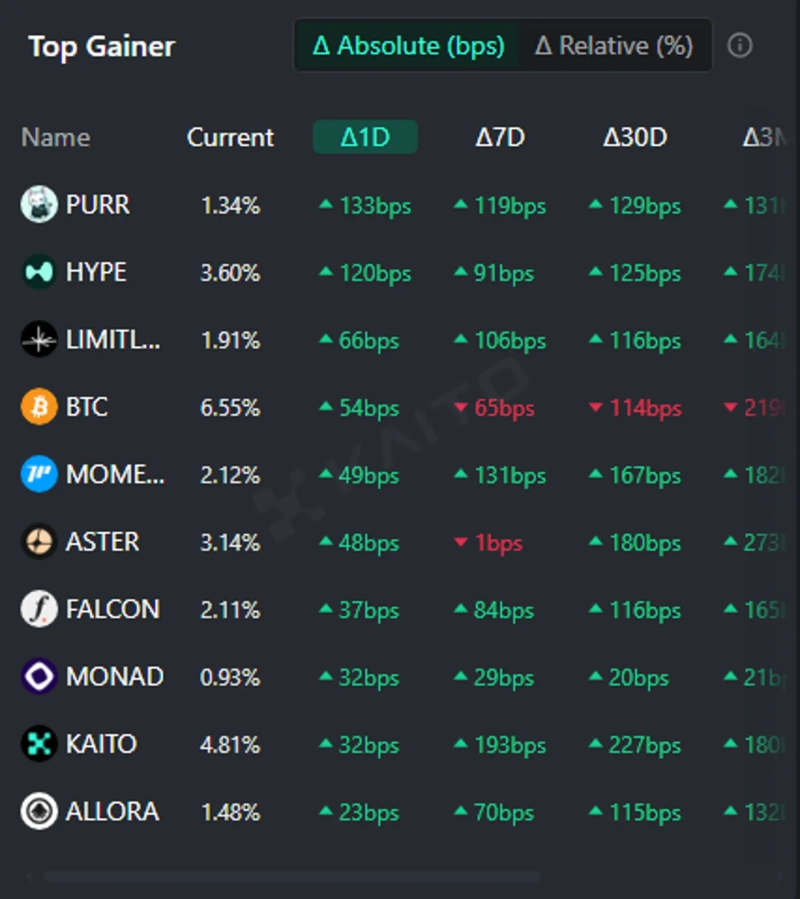
Task: Sort by the Δ30D column
Action: pos(635,137)
